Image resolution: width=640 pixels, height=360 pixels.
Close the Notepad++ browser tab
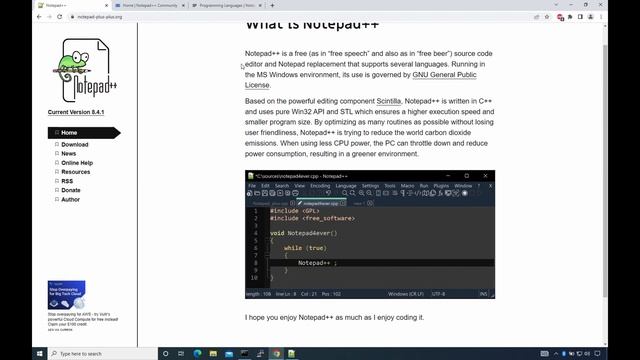107,5
